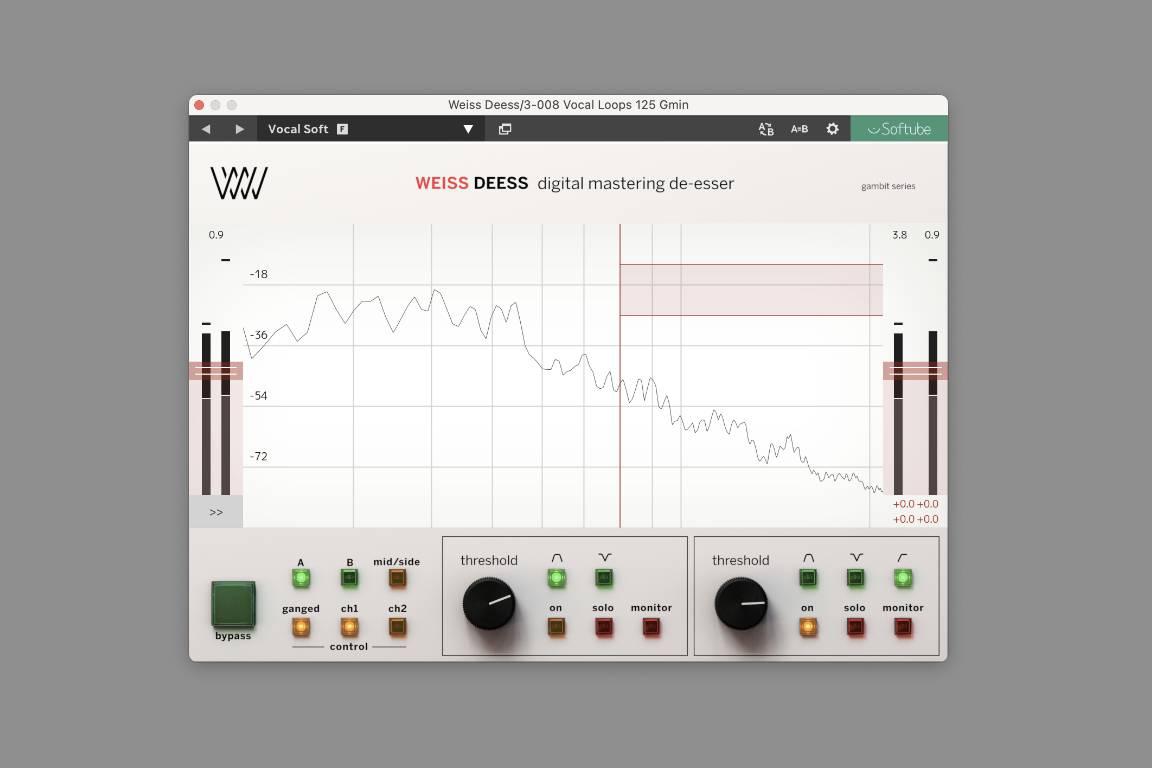The image size is (1152, 768).
Task: Toggle the ch2 control button
Action: coord(397,627)
